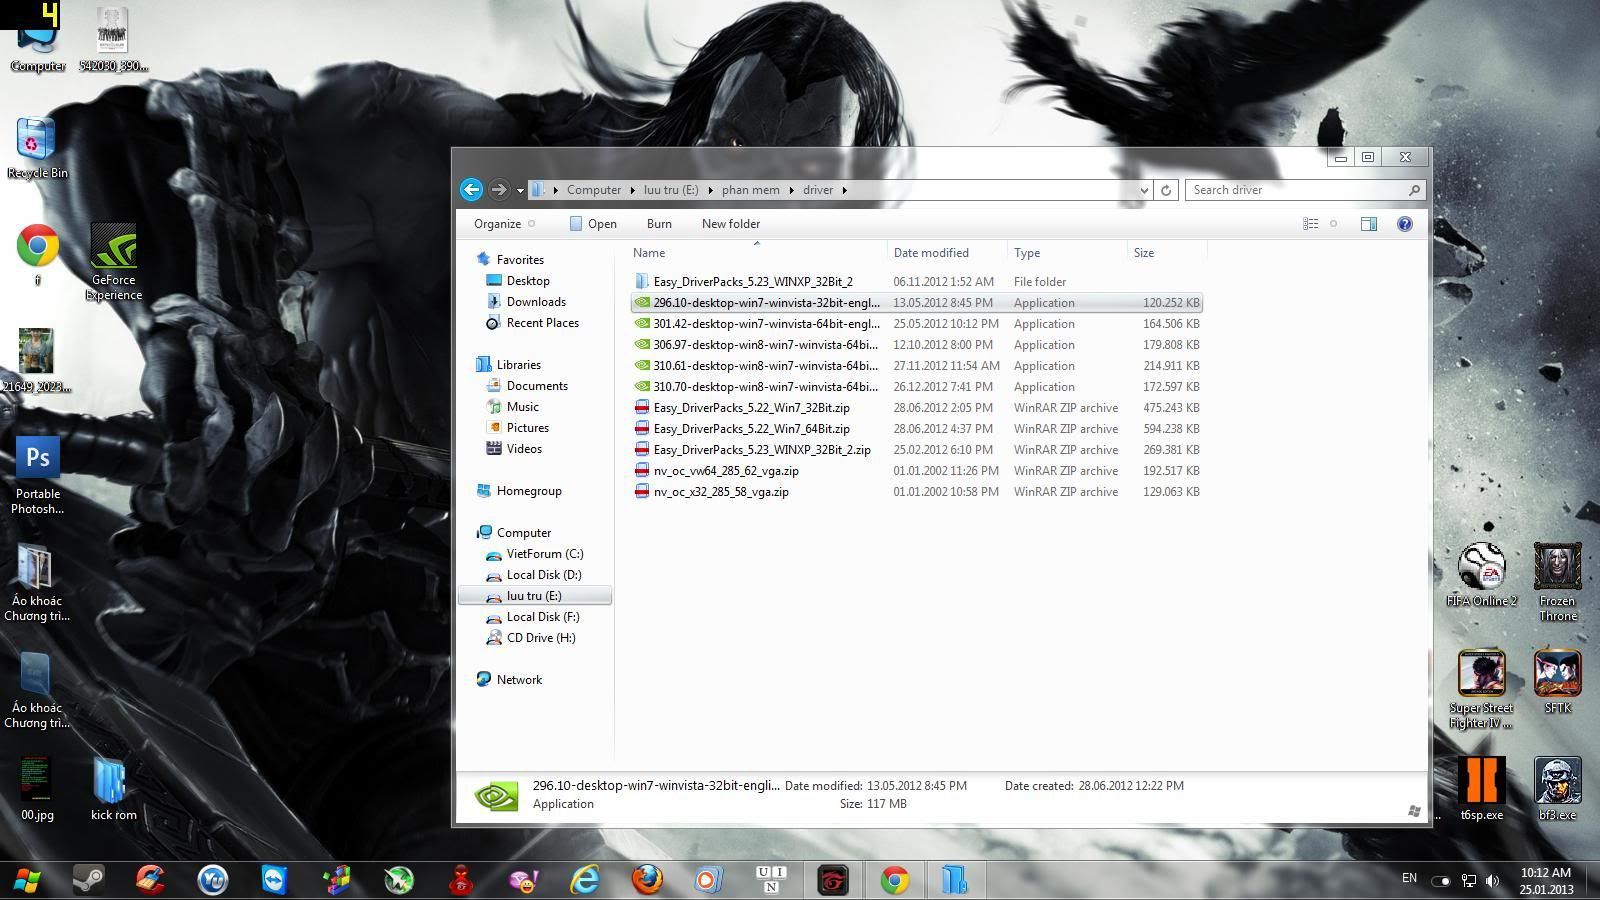
Task: Refresh the driver folder view
Action: (1166, 190)
